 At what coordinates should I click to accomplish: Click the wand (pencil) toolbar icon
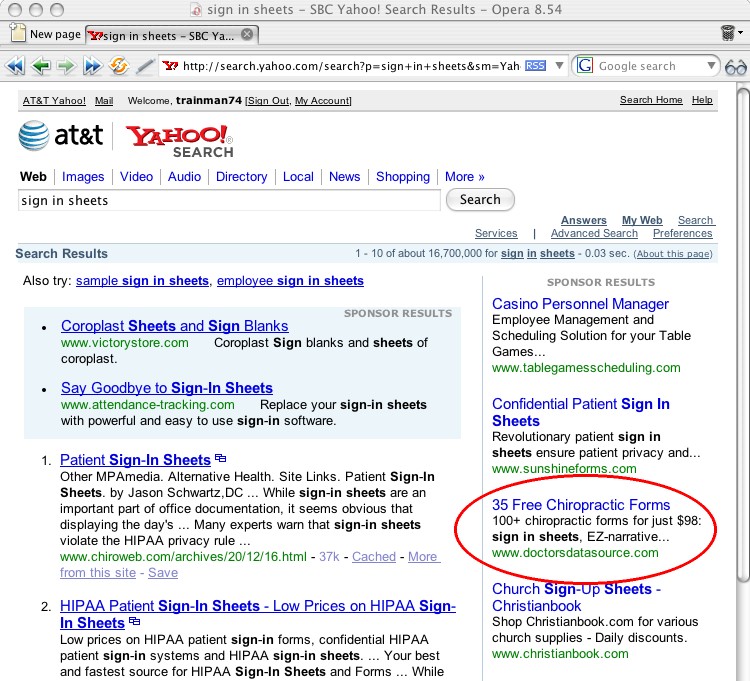[x=144, y=66]
